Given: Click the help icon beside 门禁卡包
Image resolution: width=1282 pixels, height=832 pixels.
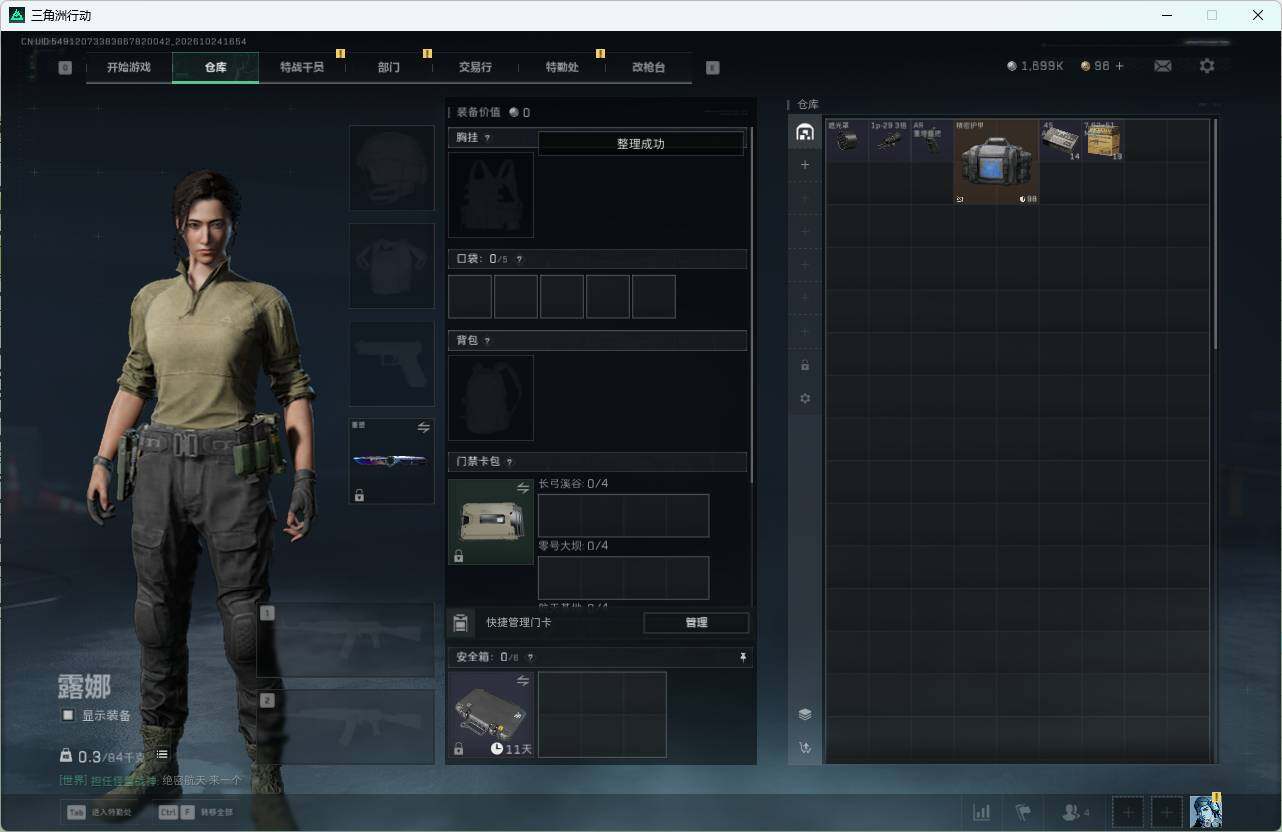Looking at the screenshot, I should (x=509, y=462).
